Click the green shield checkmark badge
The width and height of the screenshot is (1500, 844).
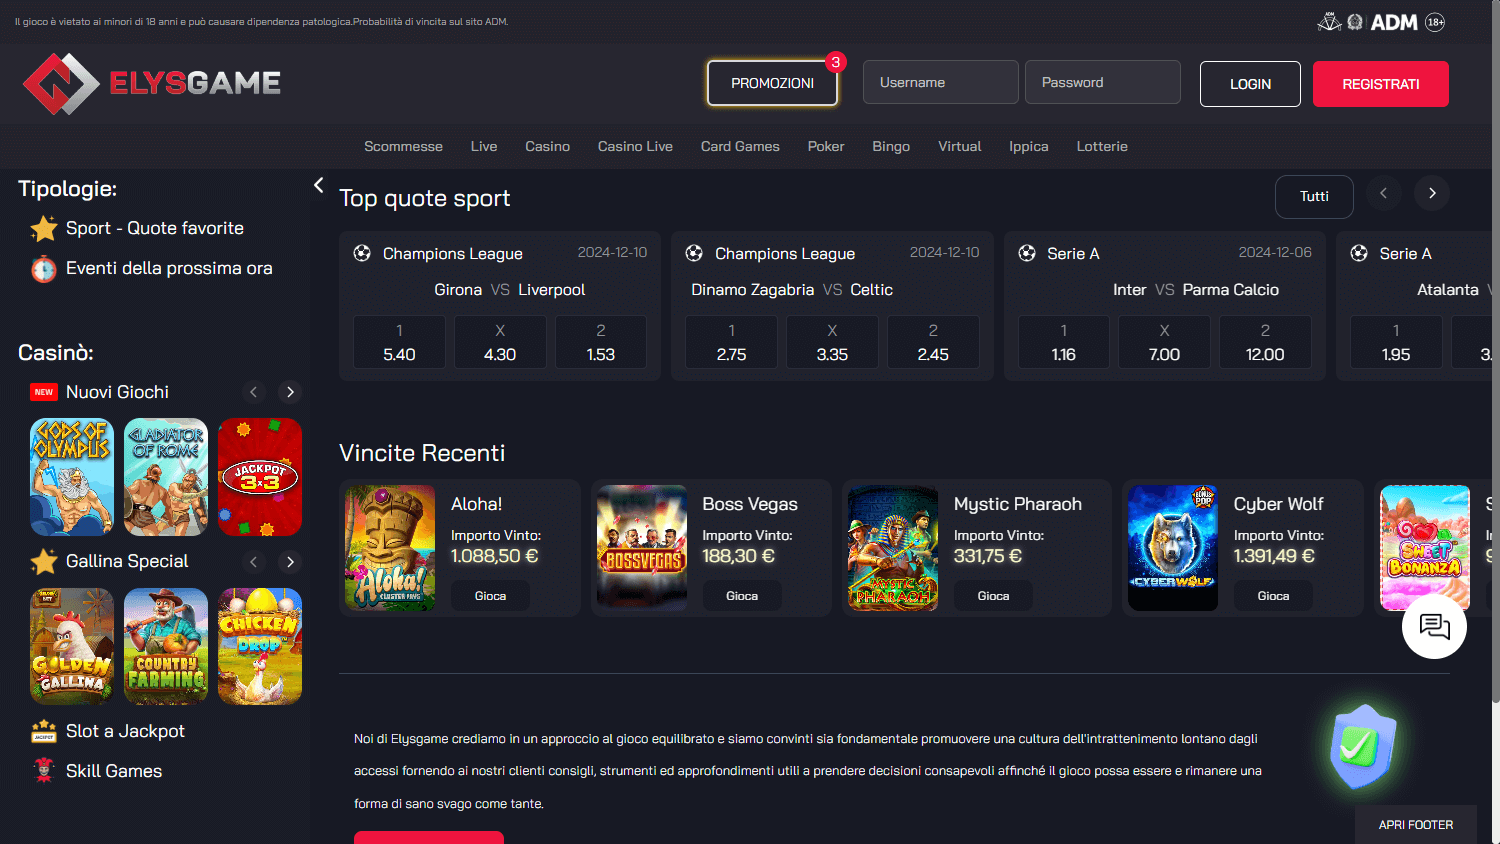[1362, 746]
